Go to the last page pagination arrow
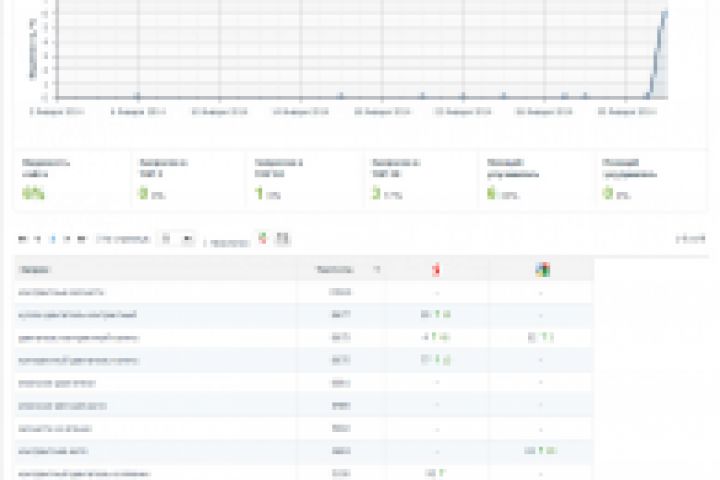This screenshot has height=480, width=720. click(x=81, y=239)
